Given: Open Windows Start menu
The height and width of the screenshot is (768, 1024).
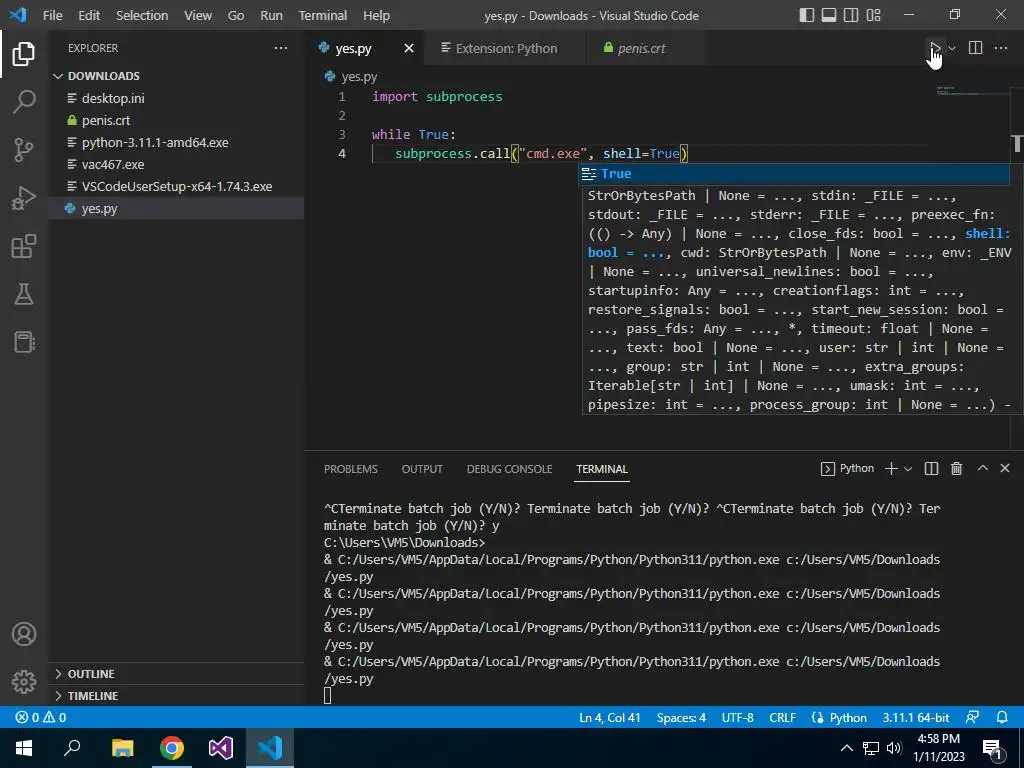Looking at the screenshot, I should coord(24,748).
